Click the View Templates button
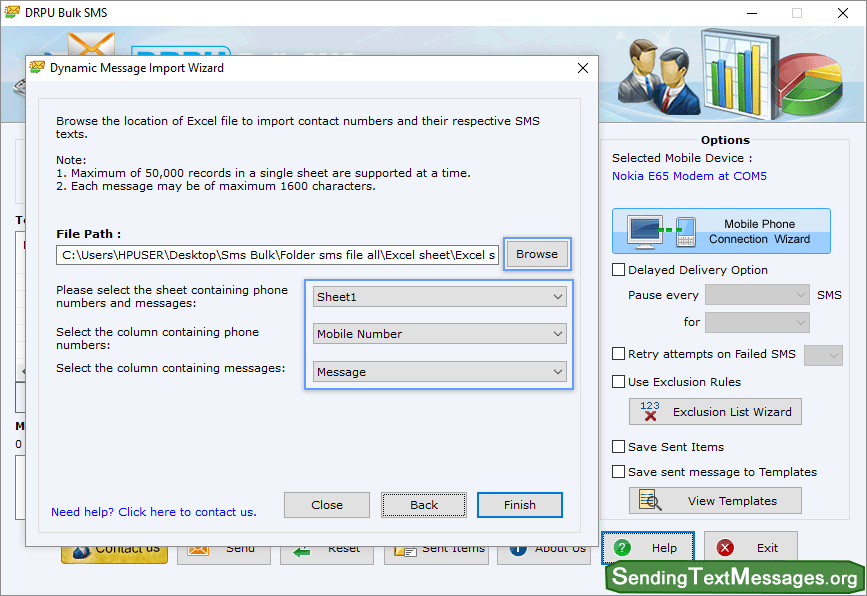867x596 pixels. [715, 500]
